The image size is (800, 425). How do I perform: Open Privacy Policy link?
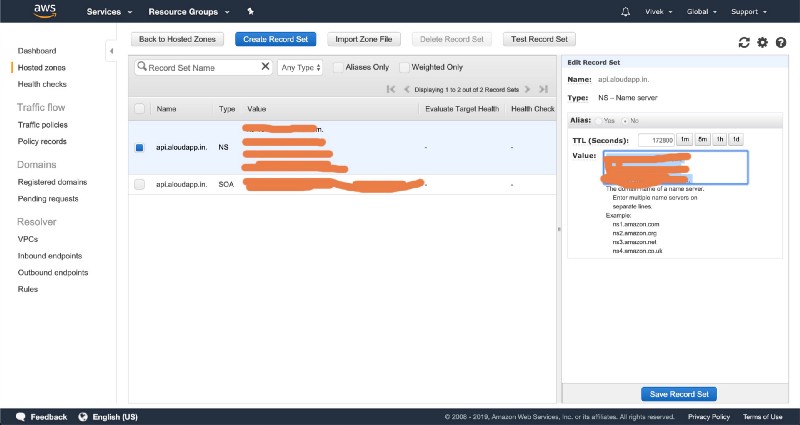pyautogui.click(x=709, y=417)
